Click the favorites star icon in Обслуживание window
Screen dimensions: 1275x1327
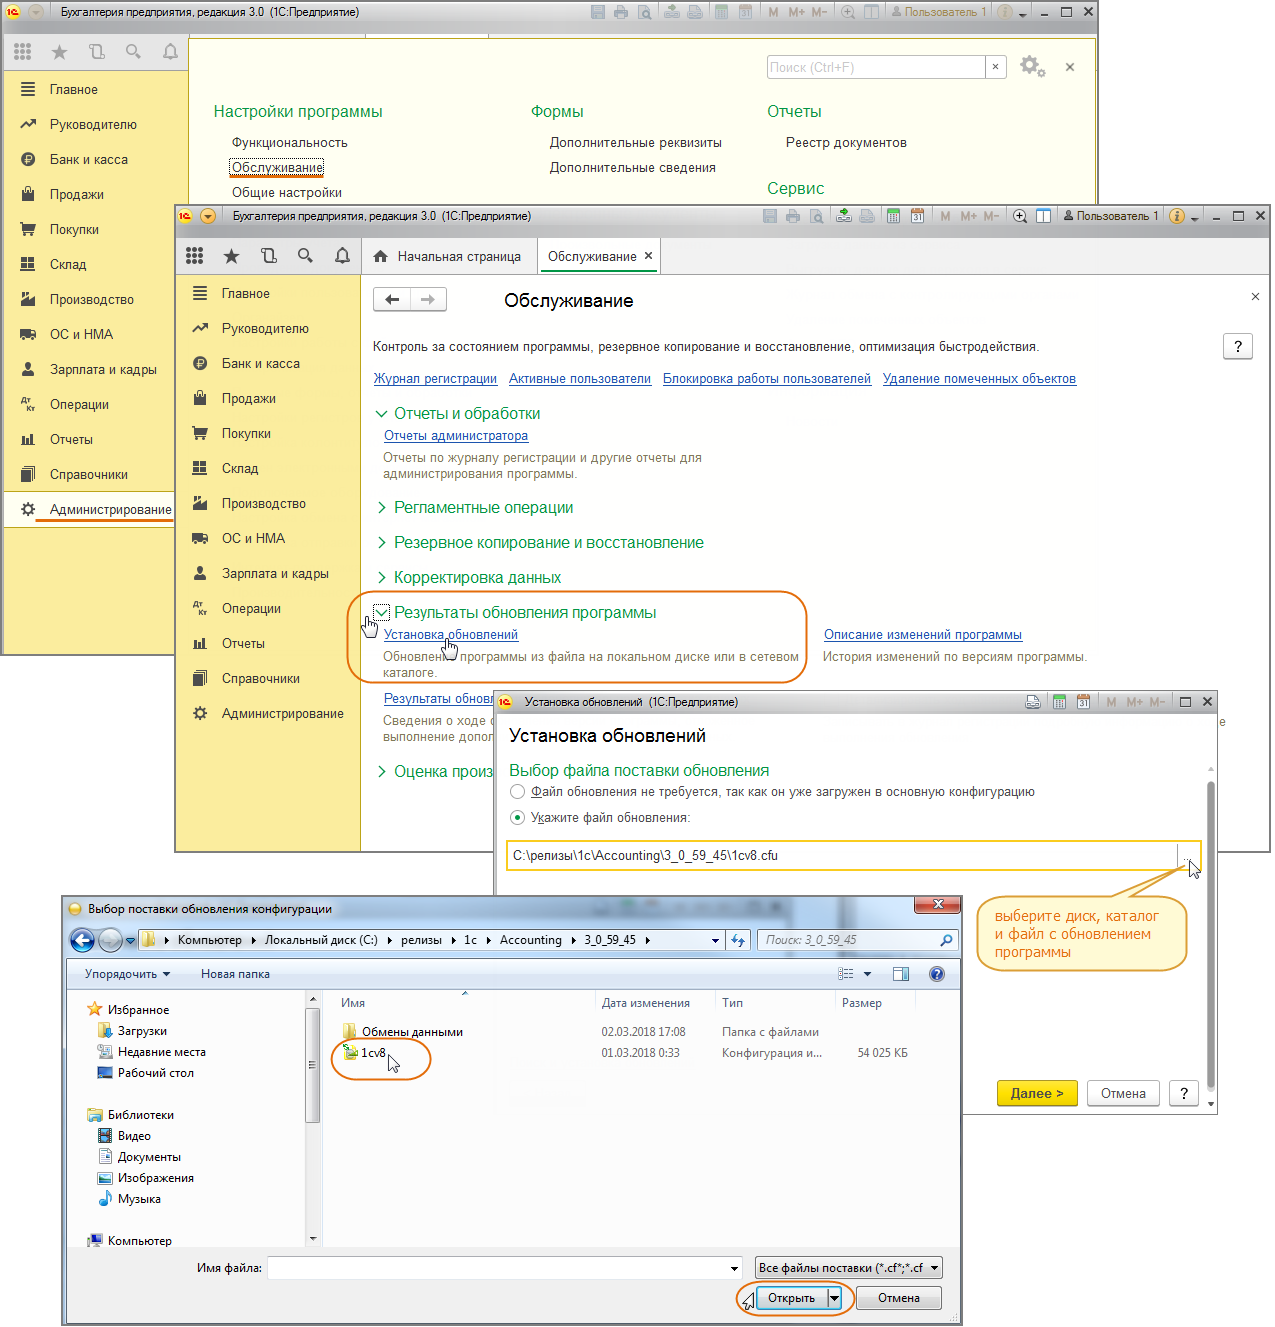[231, 257]
